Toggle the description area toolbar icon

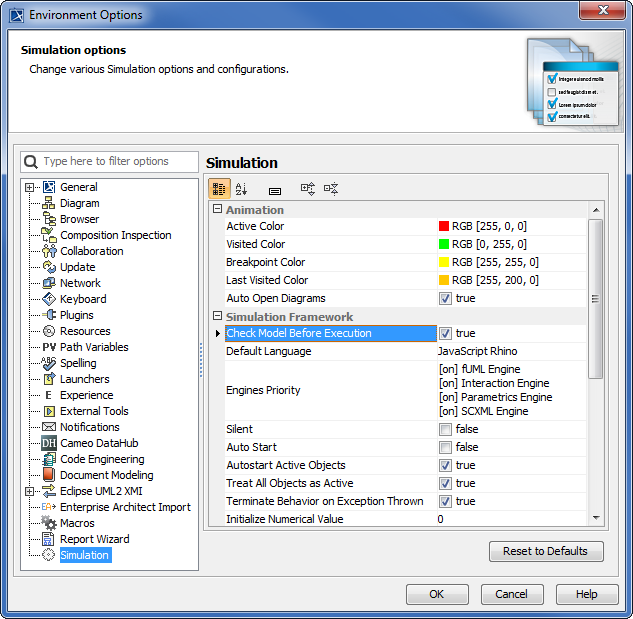pyautogui.click(x=275, y=191)
